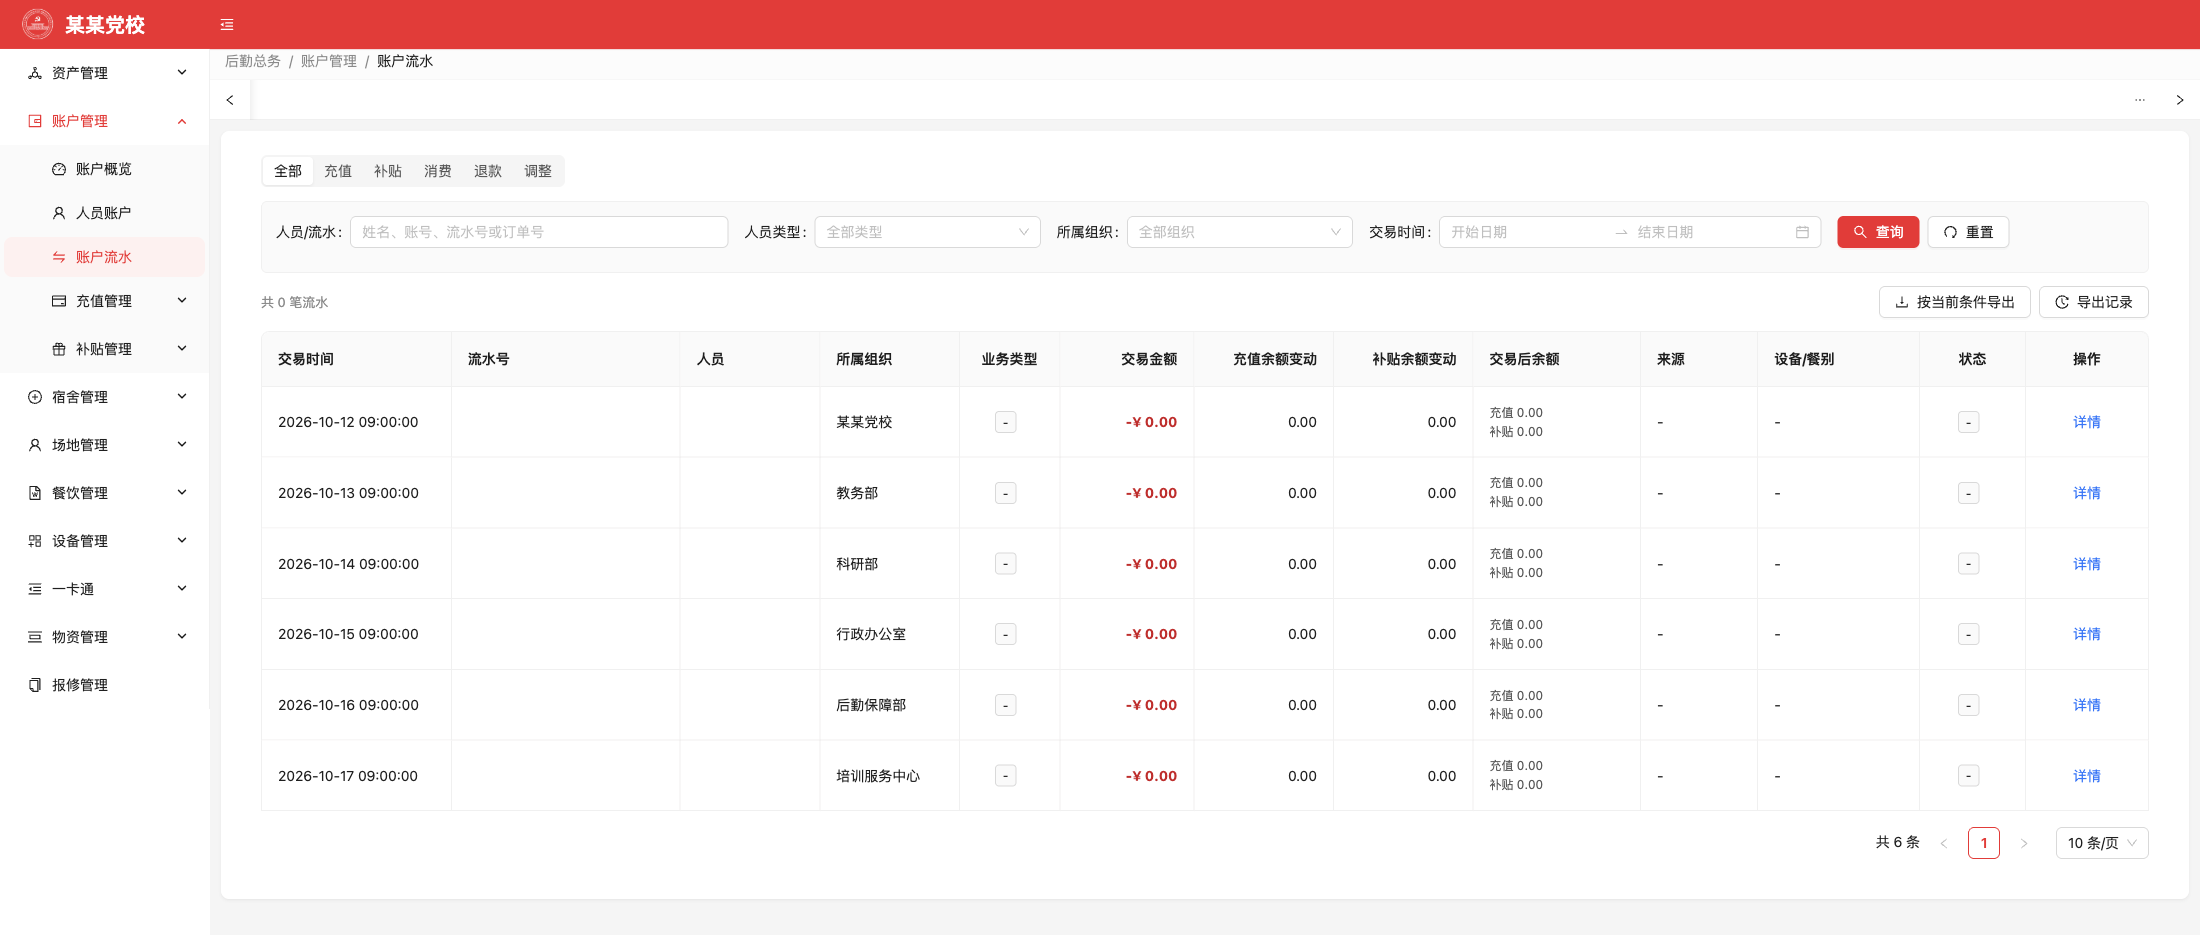This screenshot has height=935, width=2200.
Task: Focus the 人员/流水 search input
Action: pyautogui.click(x=539, y=232)
